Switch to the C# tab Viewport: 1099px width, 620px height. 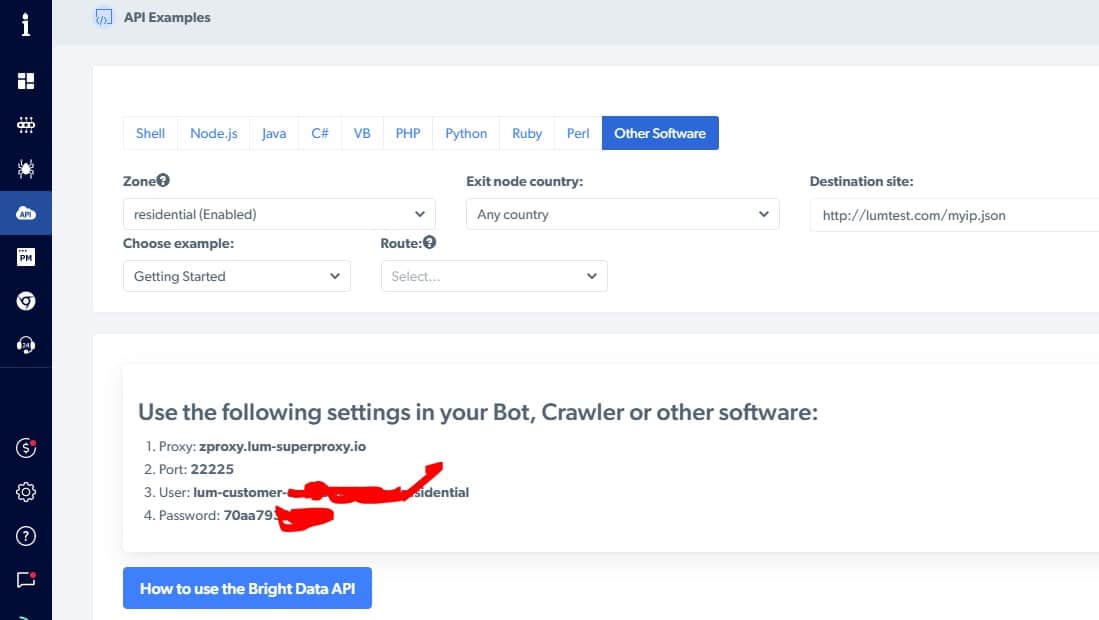click(320, 133)
